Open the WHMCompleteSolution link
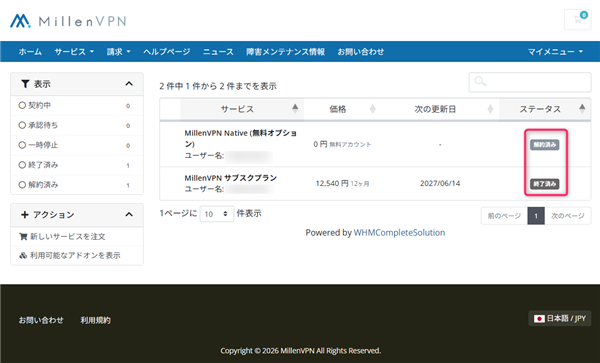Screen dimensions: 600x363 [399, 233]
